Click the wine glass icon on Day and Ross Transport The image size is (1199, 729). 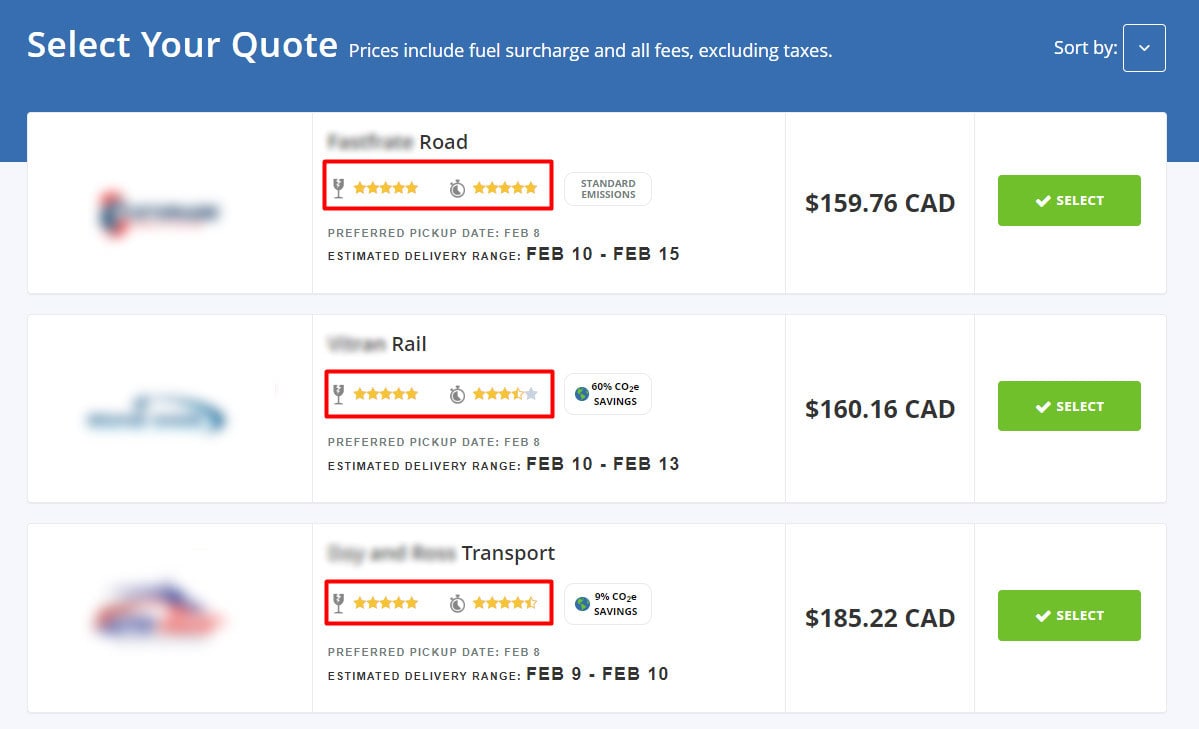[x=341, y=603]
